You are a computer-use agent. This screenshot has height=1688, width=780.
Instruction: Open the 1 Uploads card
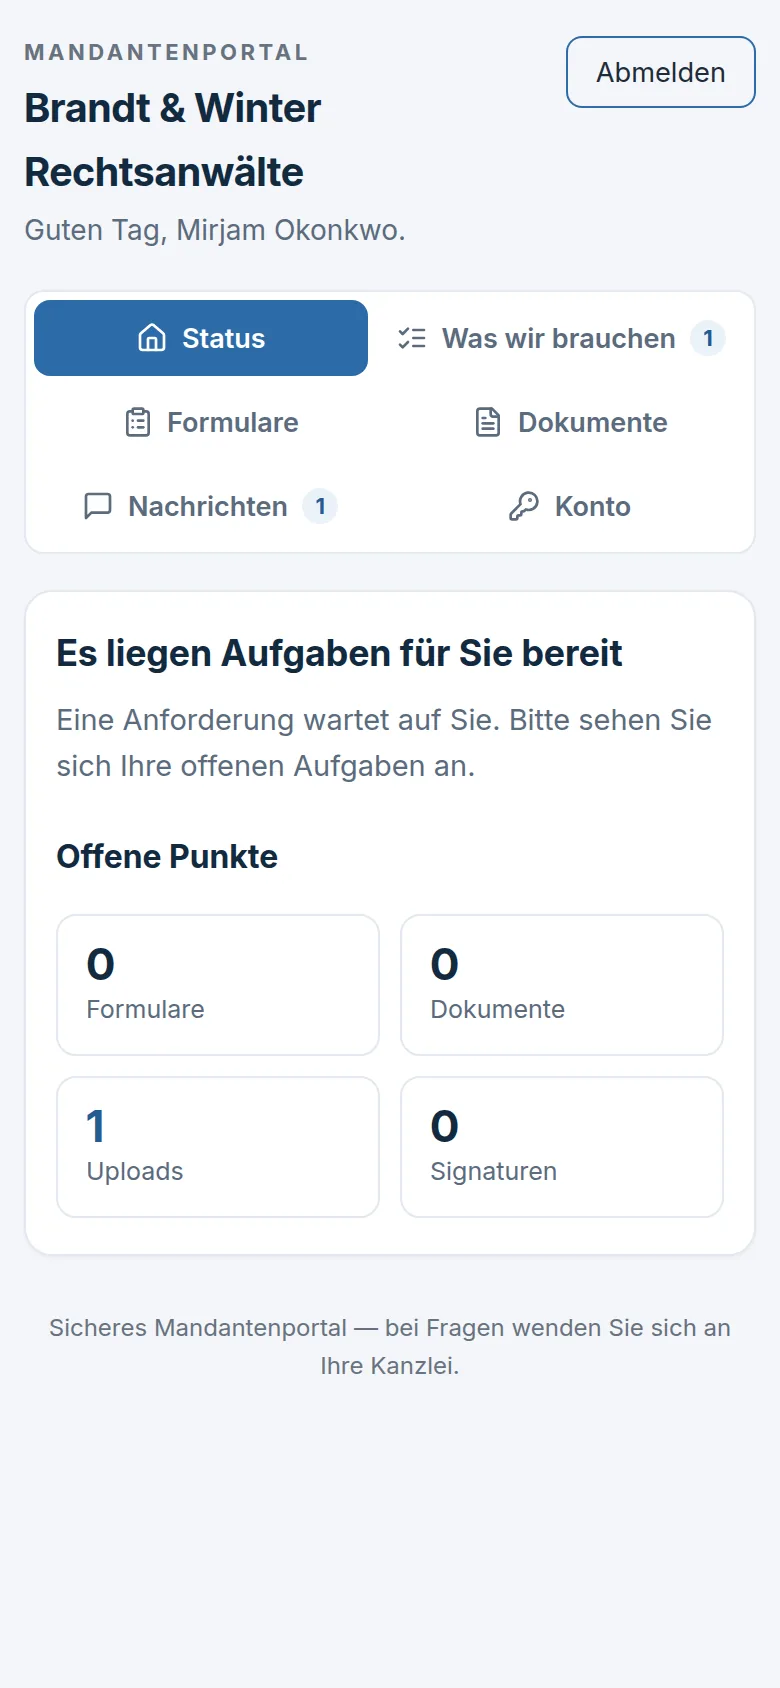(218, 1147)
